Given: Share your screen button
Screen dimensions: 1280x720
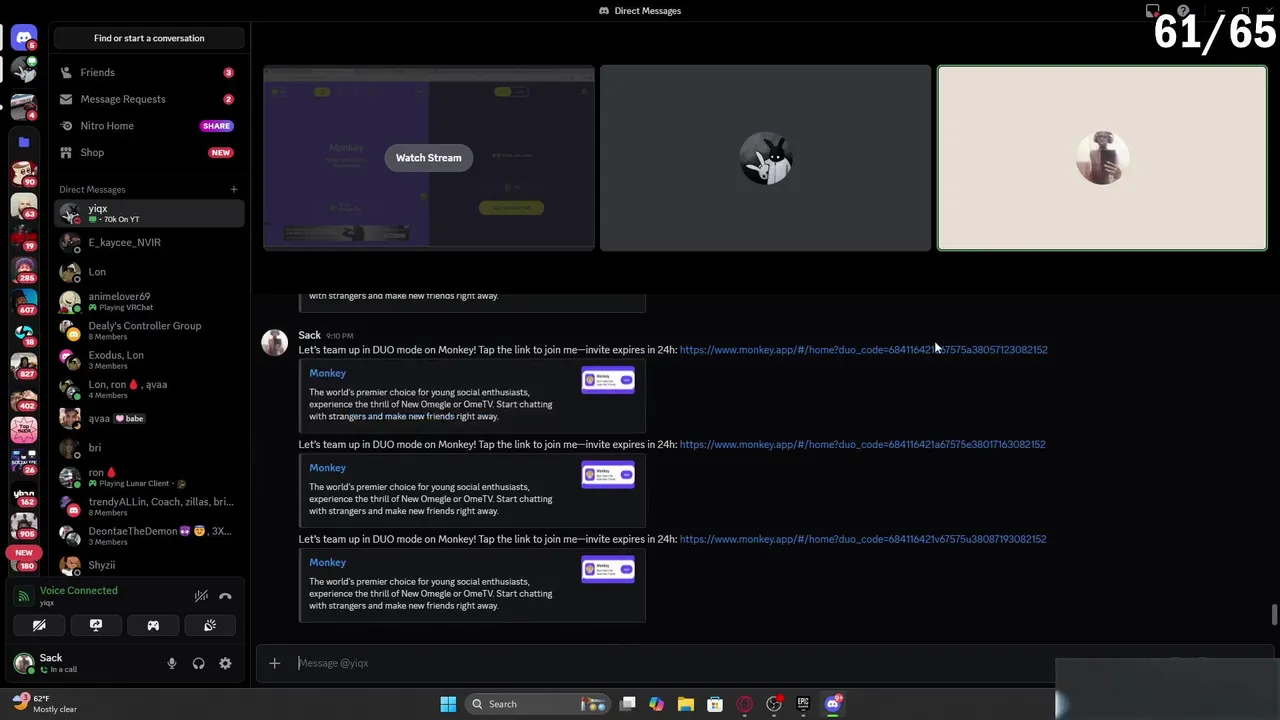Looking at the screenshot, I should [x=96, y=625].
